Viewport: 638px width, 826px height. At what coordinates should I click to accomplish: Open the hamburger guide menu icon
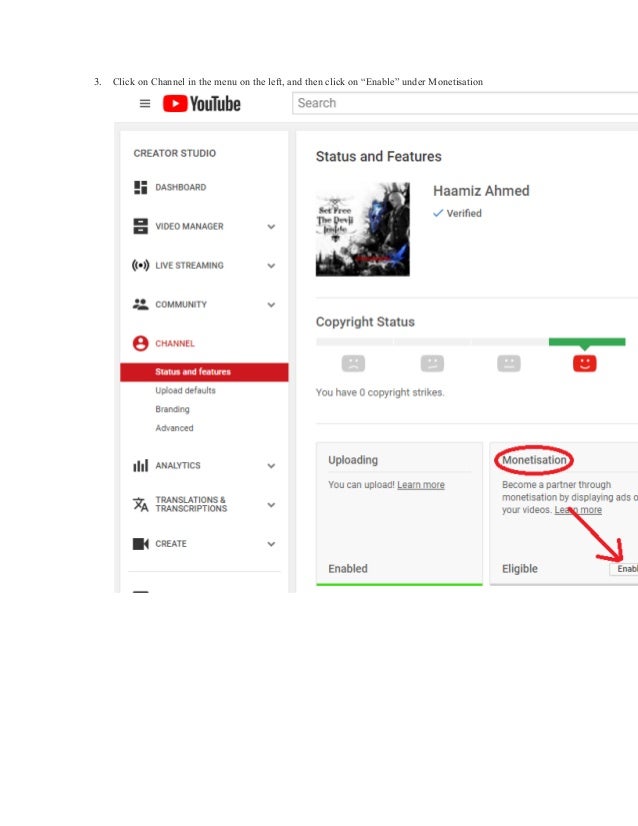(x=145, y=104)
